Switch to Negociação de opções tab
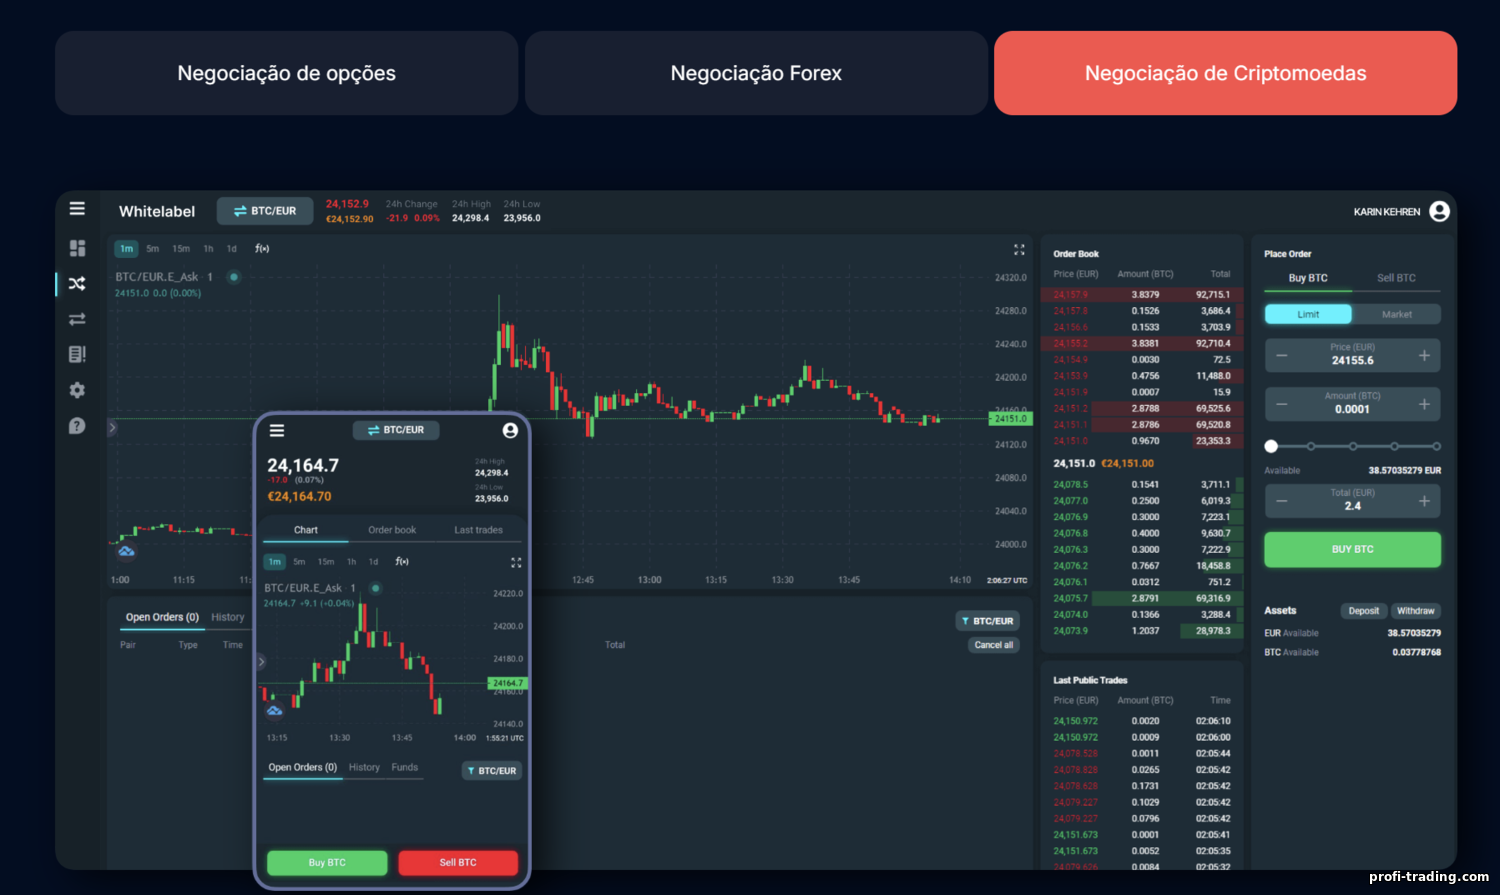This screenshot has height=895, width=1500. click(286, 73)
